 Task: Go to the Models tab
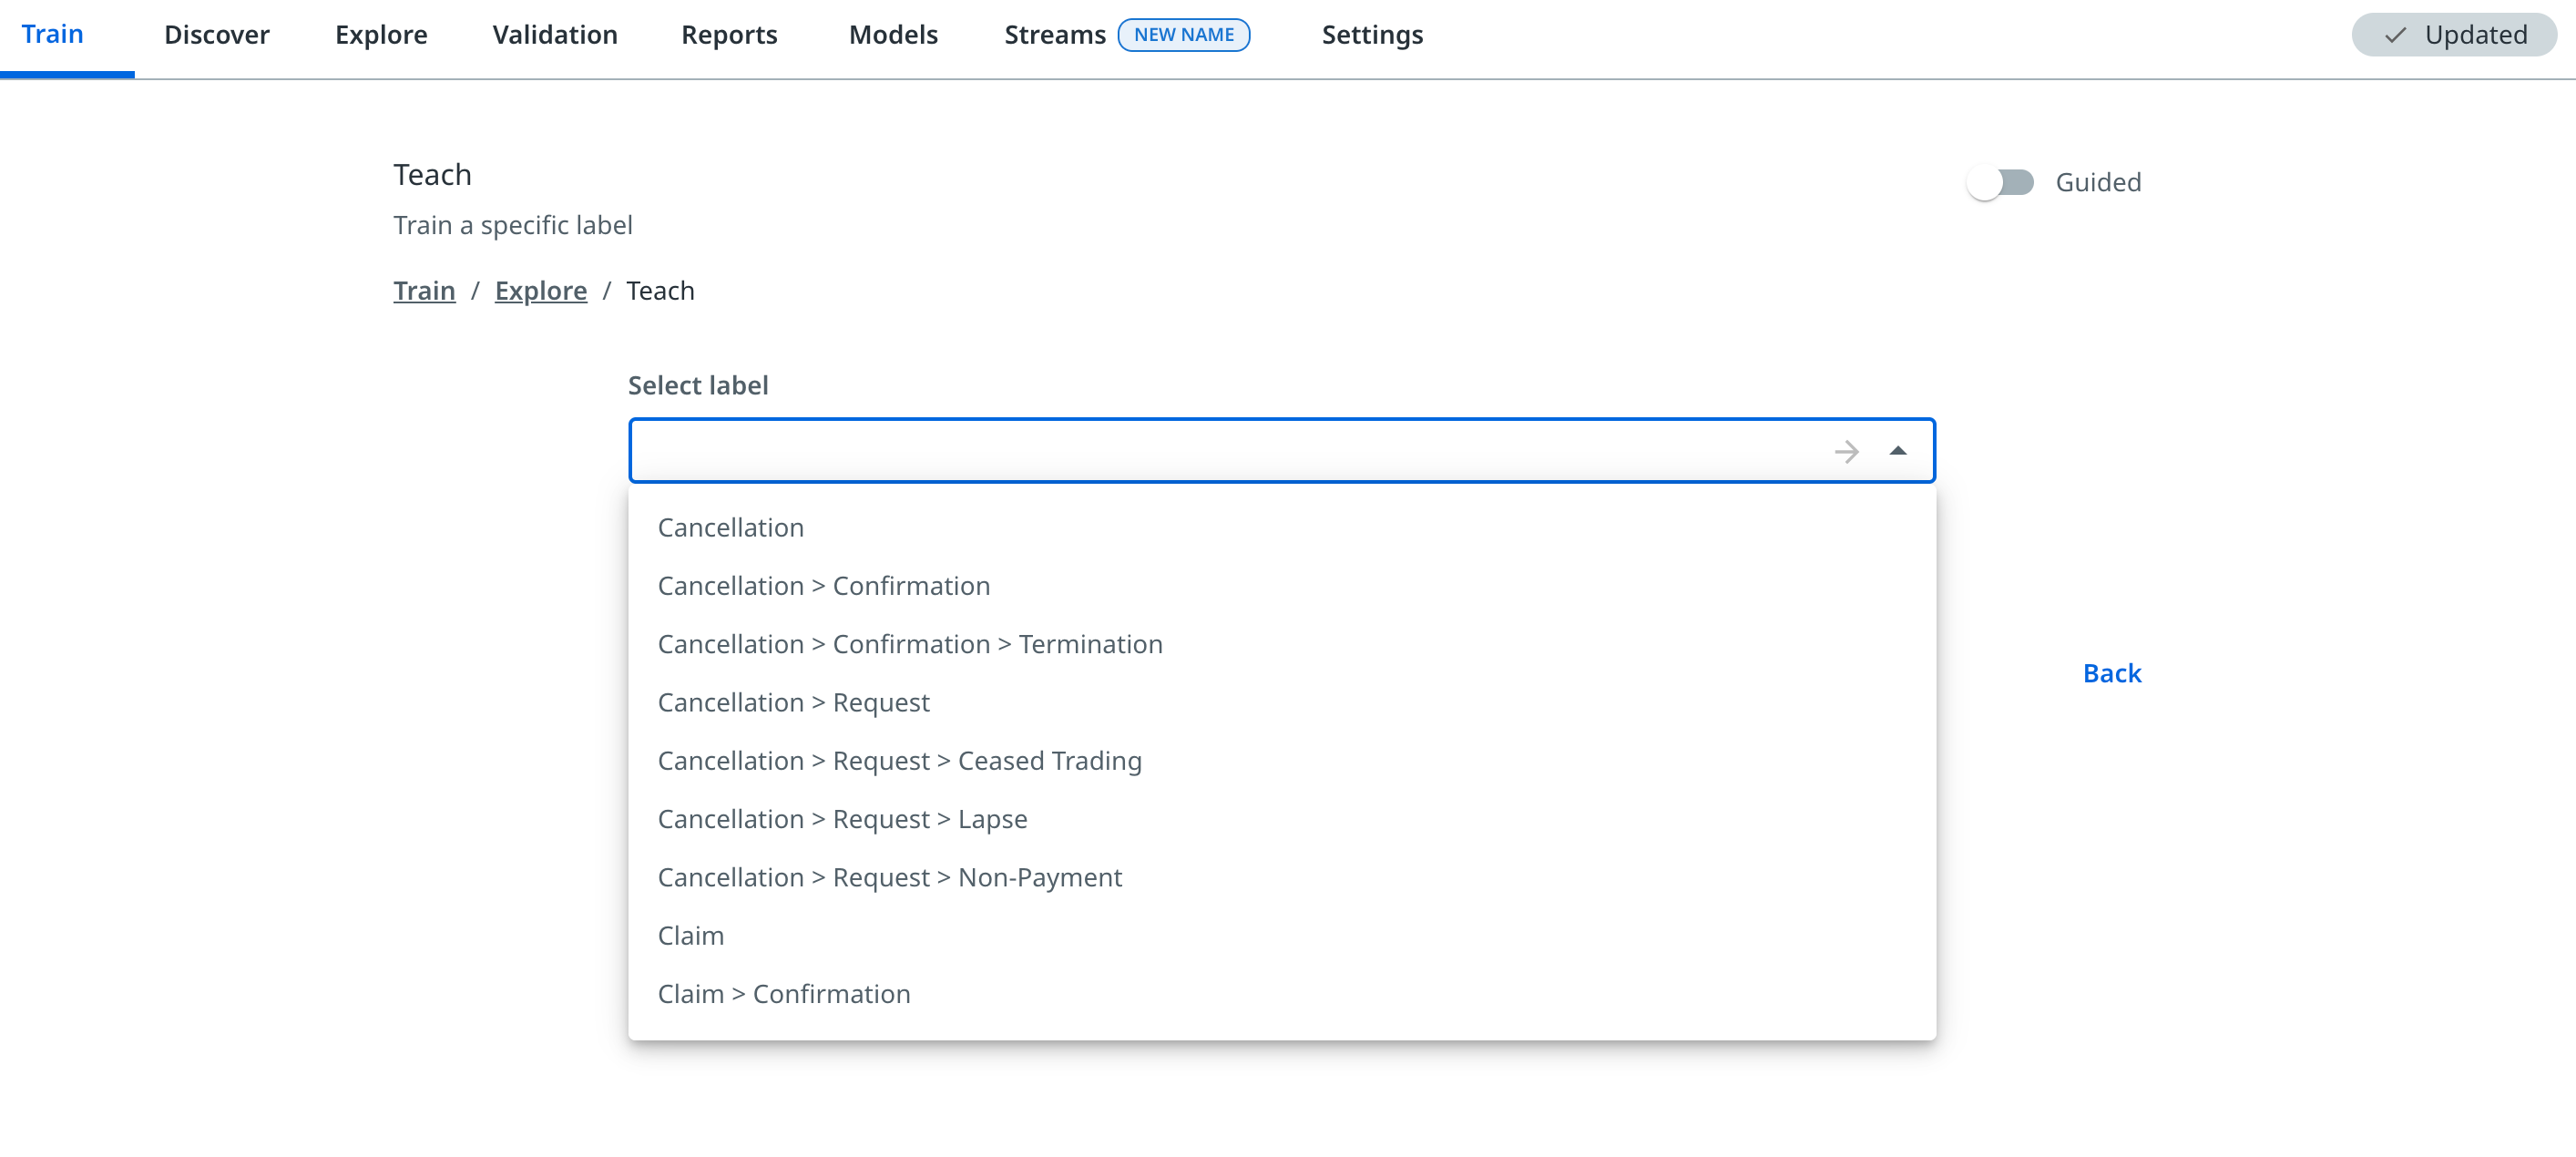[892, 35]
